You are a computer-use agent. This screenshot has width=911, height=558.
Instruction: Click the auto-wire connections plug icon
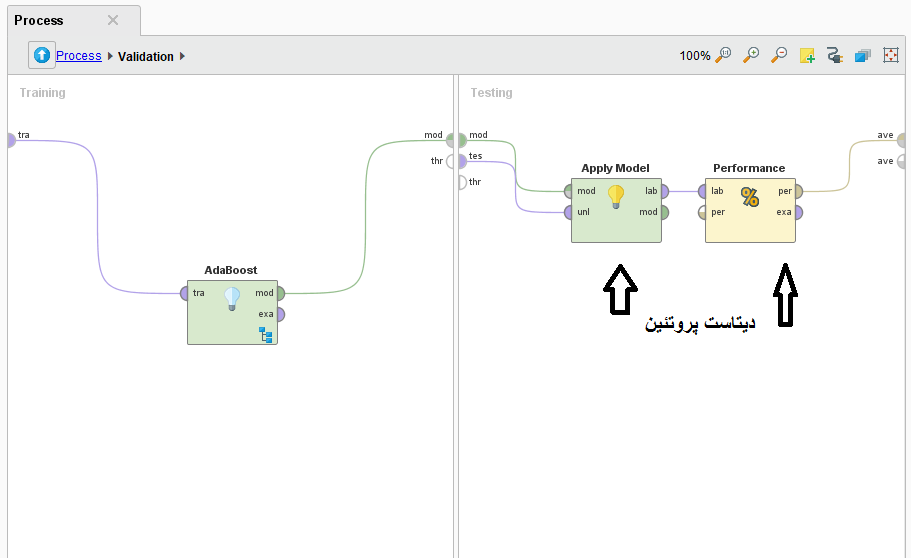(835, 56)
